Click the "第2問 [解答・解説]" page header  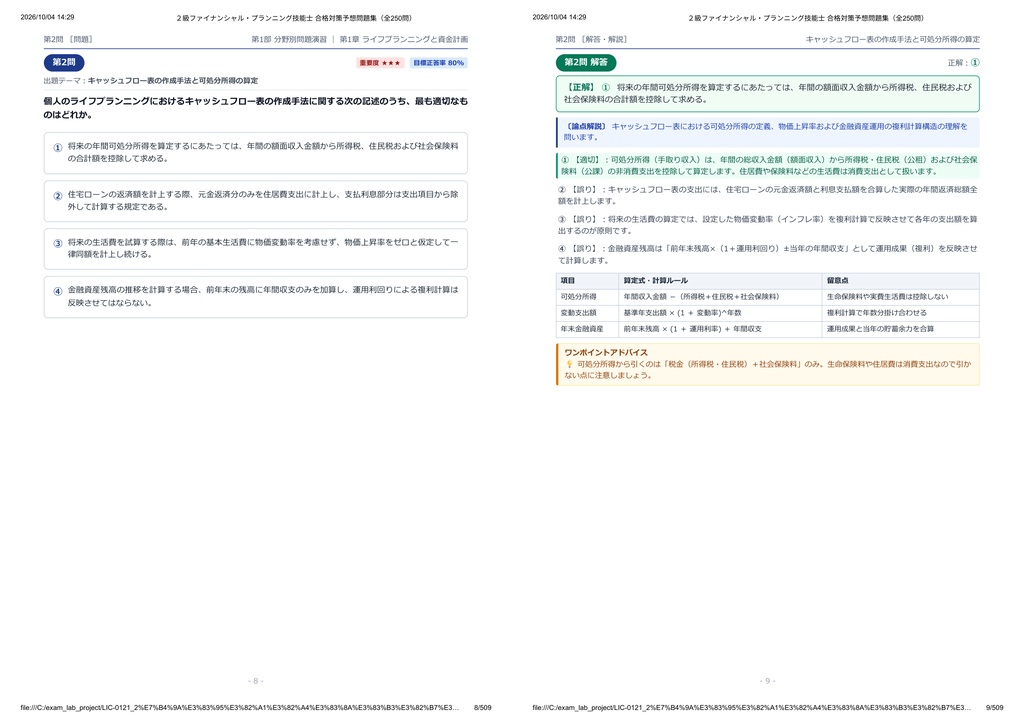pyautogui.click(x=592, y=39)
